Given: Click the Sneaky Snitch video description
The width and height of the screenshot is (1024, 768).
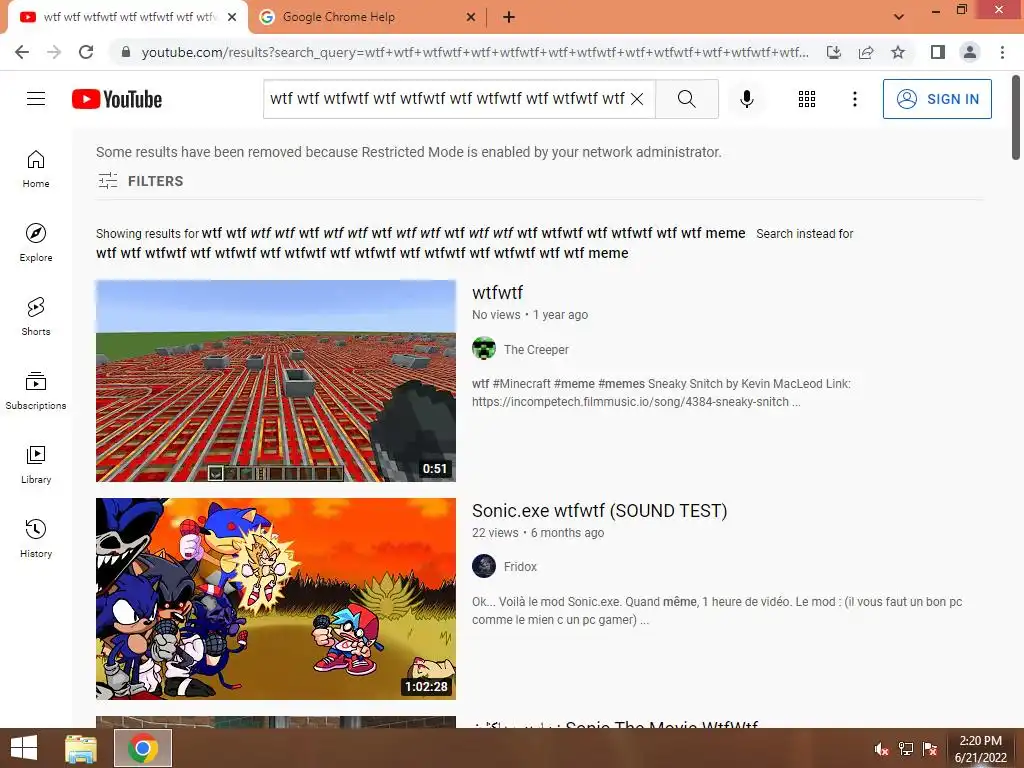Looking at the screenshot, I should [x=662, y=392].
